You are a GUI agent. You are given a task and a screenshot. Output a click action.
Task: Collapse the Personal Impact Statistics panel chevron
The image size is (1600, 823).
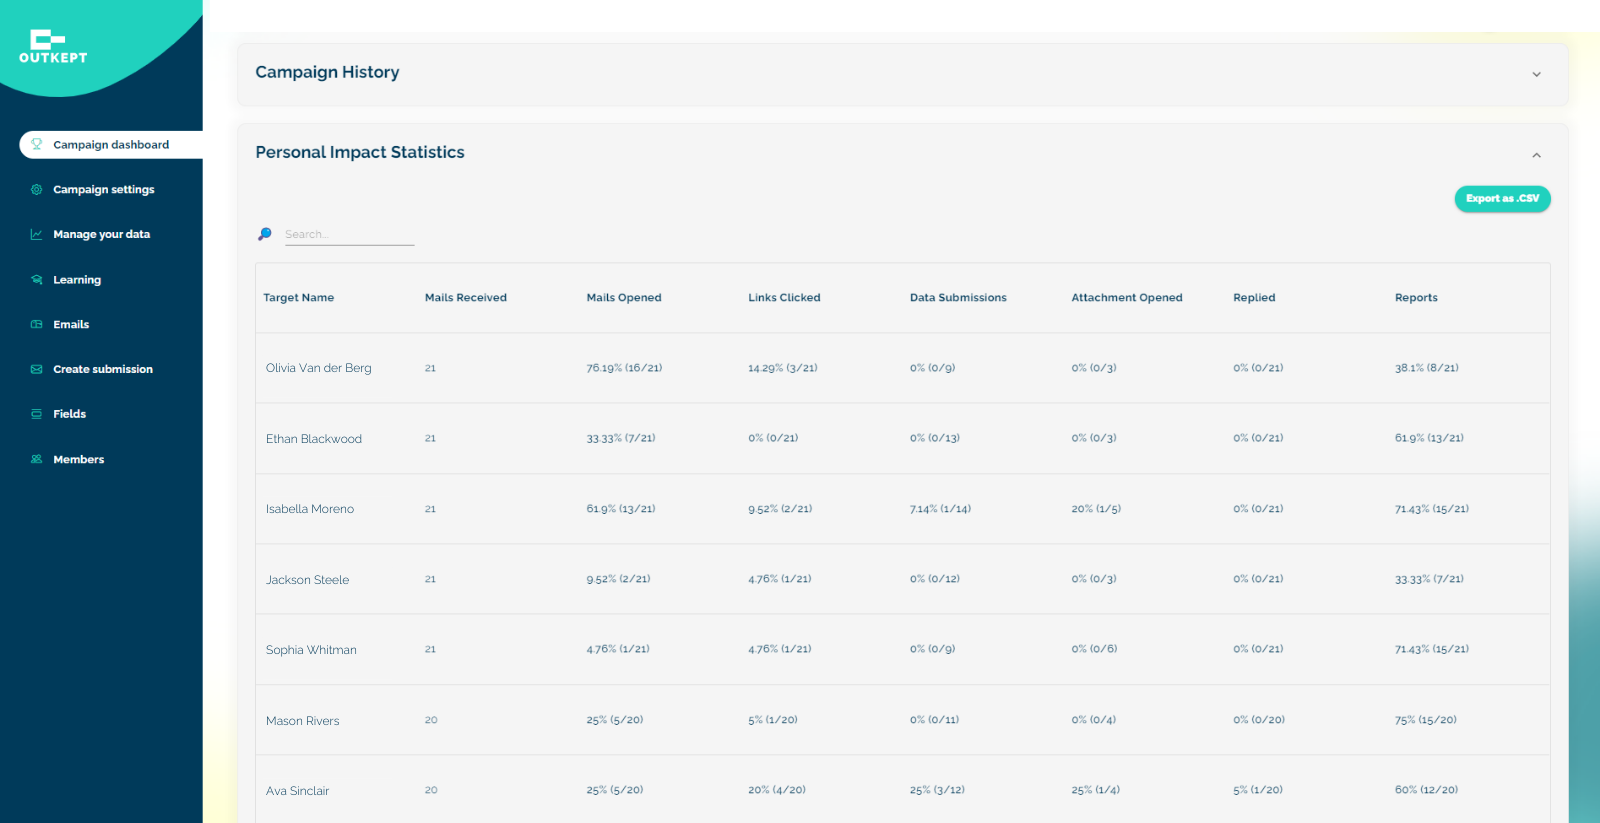(x=1536, y=155)
